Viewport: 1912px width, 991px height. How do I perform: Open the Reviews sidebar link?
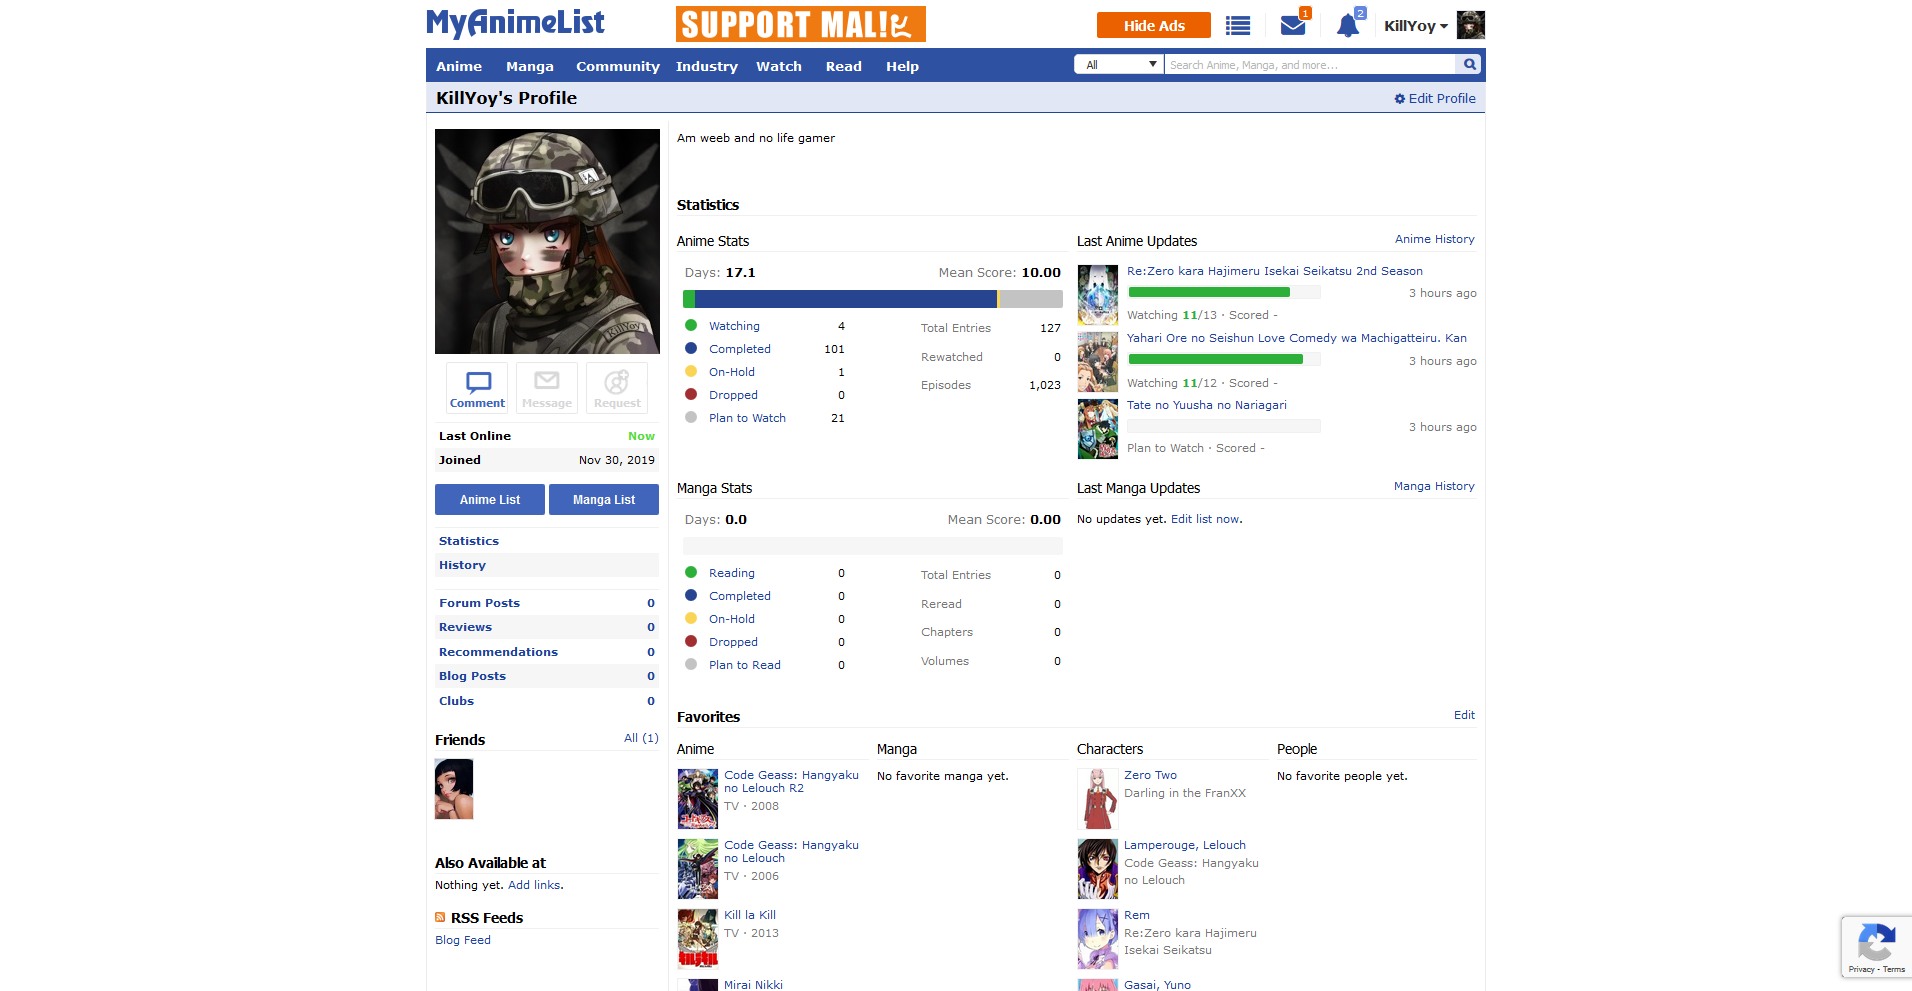coord(465,627)
